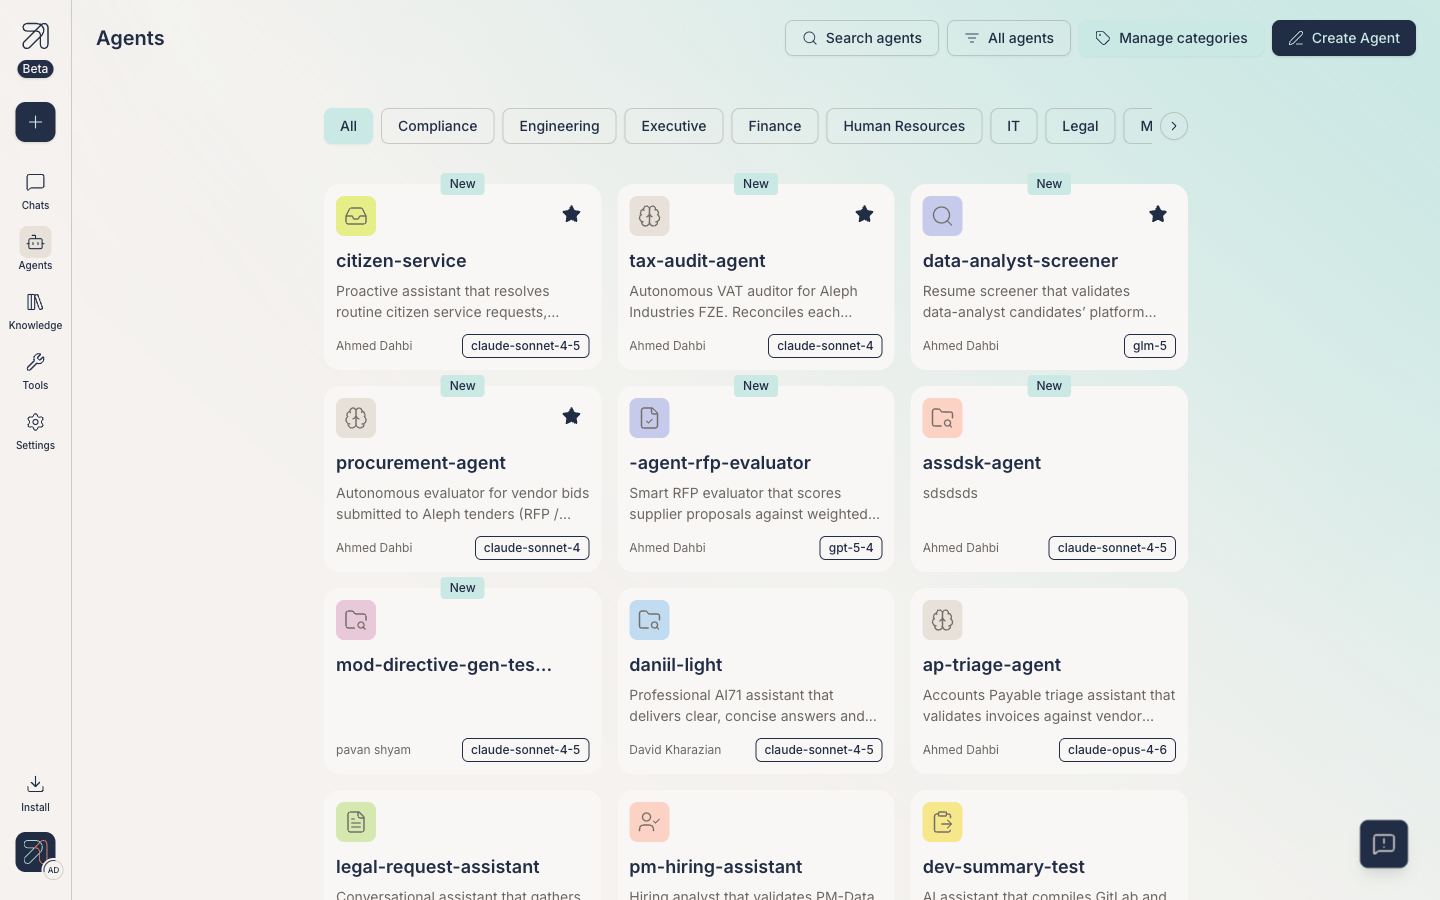1440x900 pixels.
Task: Select the Legal category tab
Action: 1080,126
